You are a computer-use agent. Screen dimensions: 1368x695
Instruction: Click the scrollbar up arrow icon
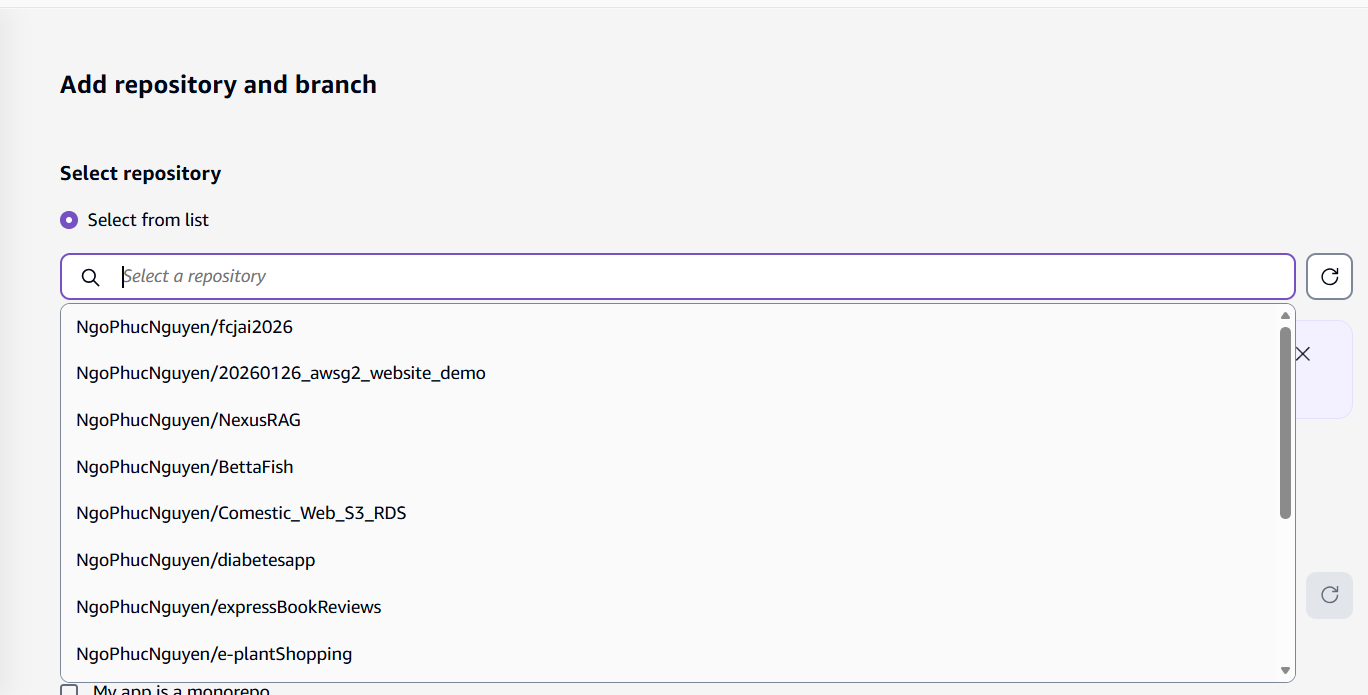point(1285,315)
